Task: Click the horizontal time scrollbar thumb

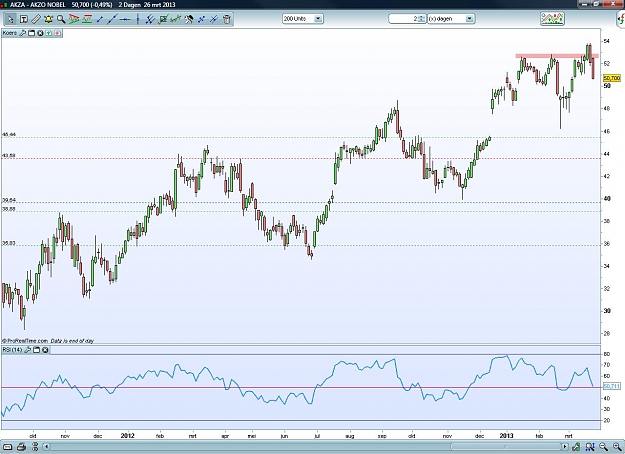Action: pyautogui.click(x=505, y=447)
